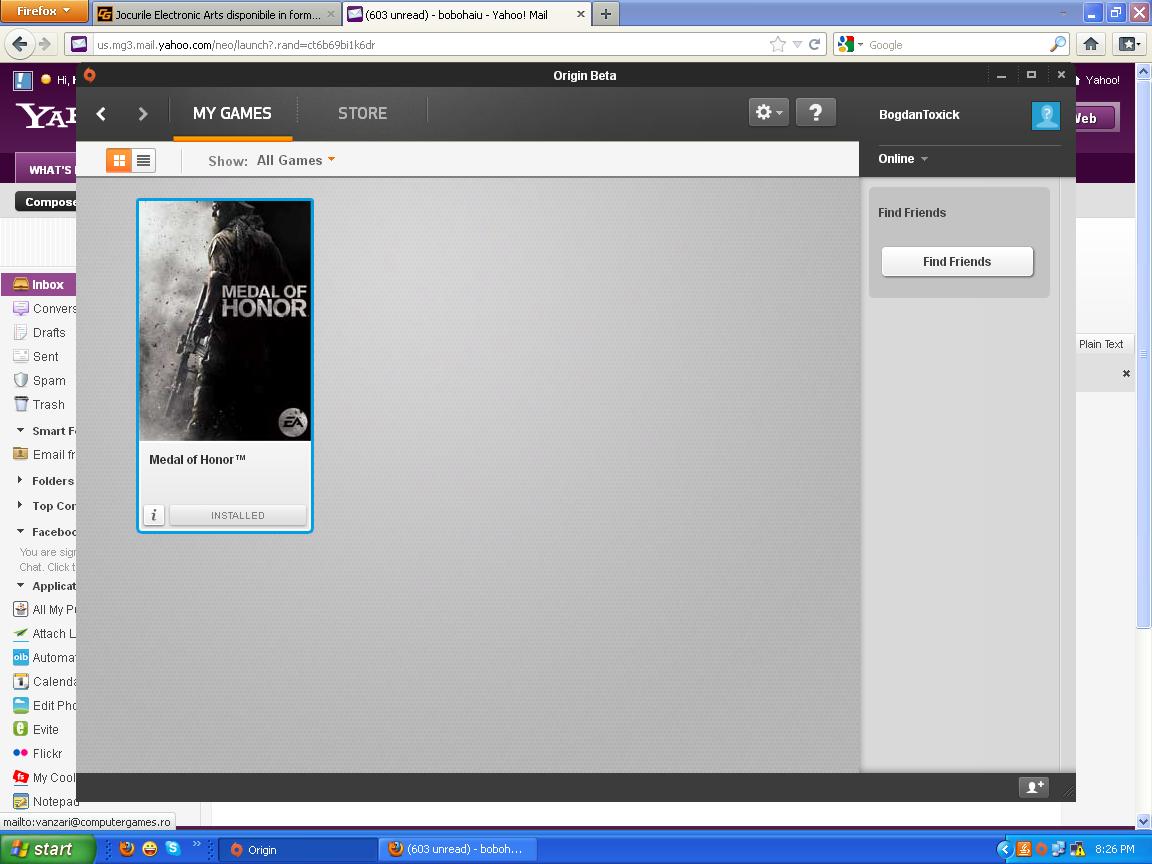Open the Windows start menu
This screenshot has height=864, width=1152.
pyautogui.click(x=48, y=849)
